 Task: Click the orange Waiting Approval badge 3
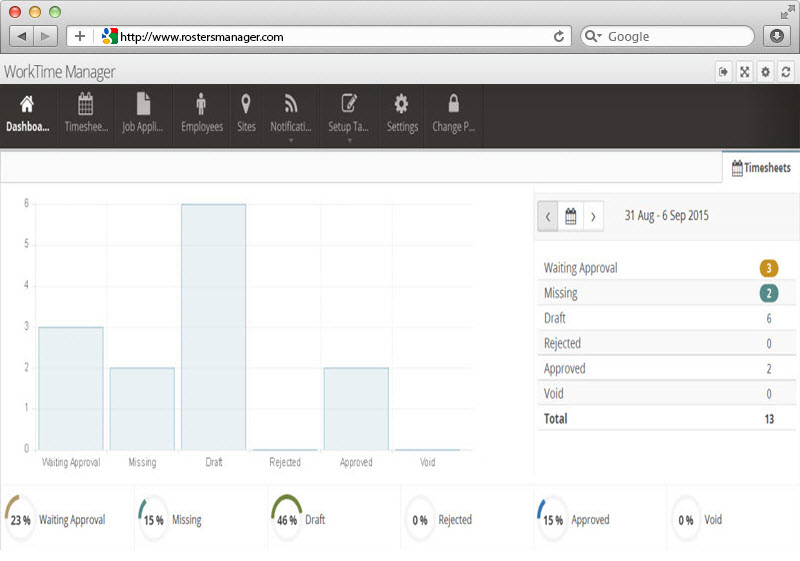coord(768,268)
